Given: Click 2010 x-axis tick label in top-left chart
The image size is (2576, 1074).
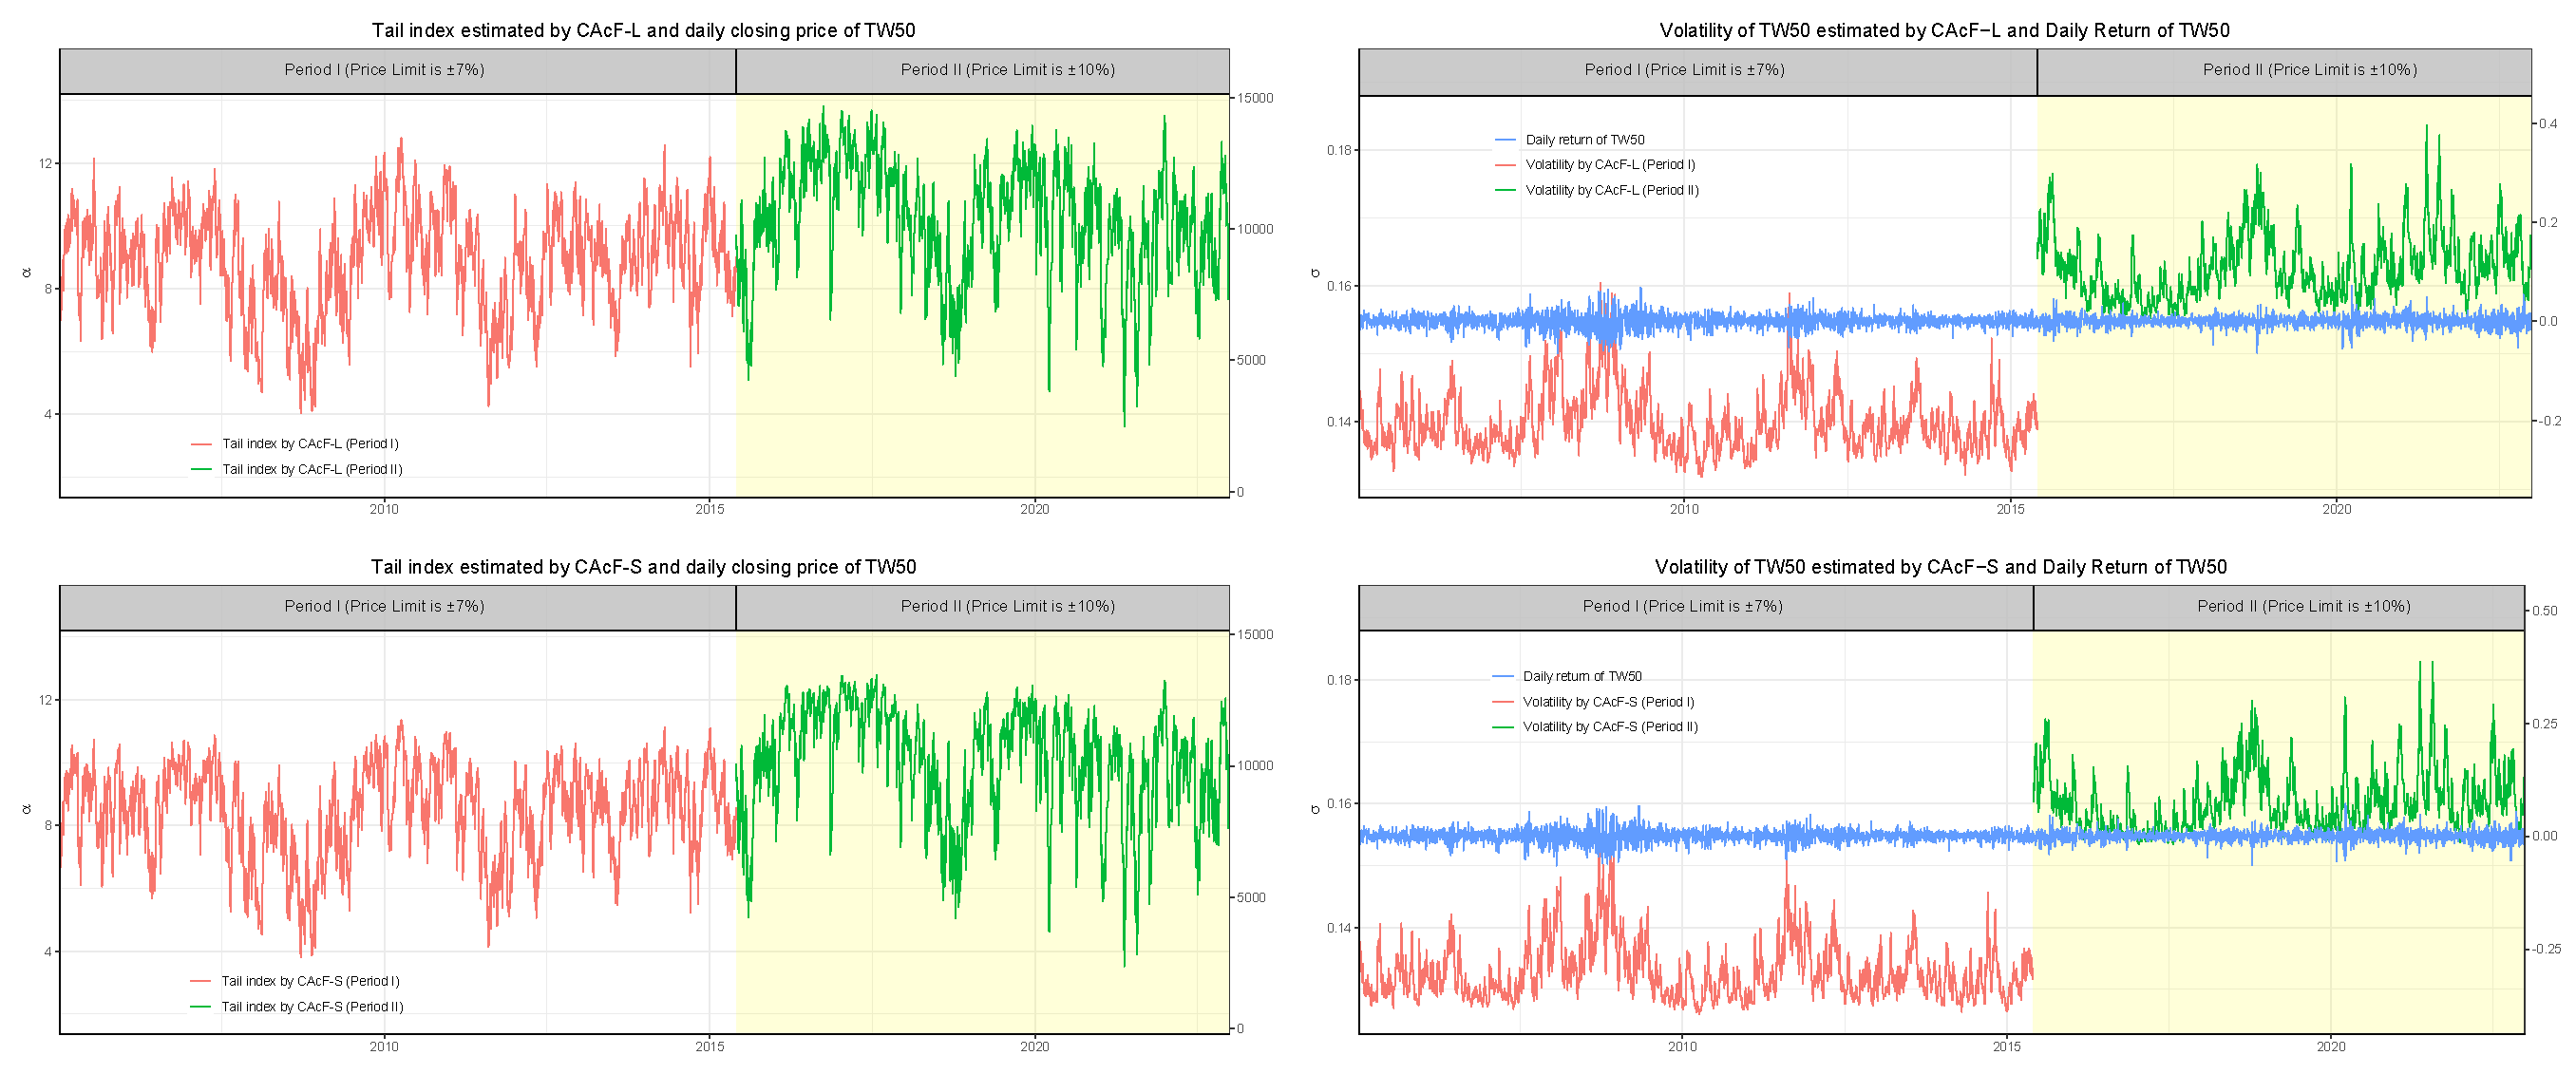Looking at the screenshot, I should click(x=384, y=509).
